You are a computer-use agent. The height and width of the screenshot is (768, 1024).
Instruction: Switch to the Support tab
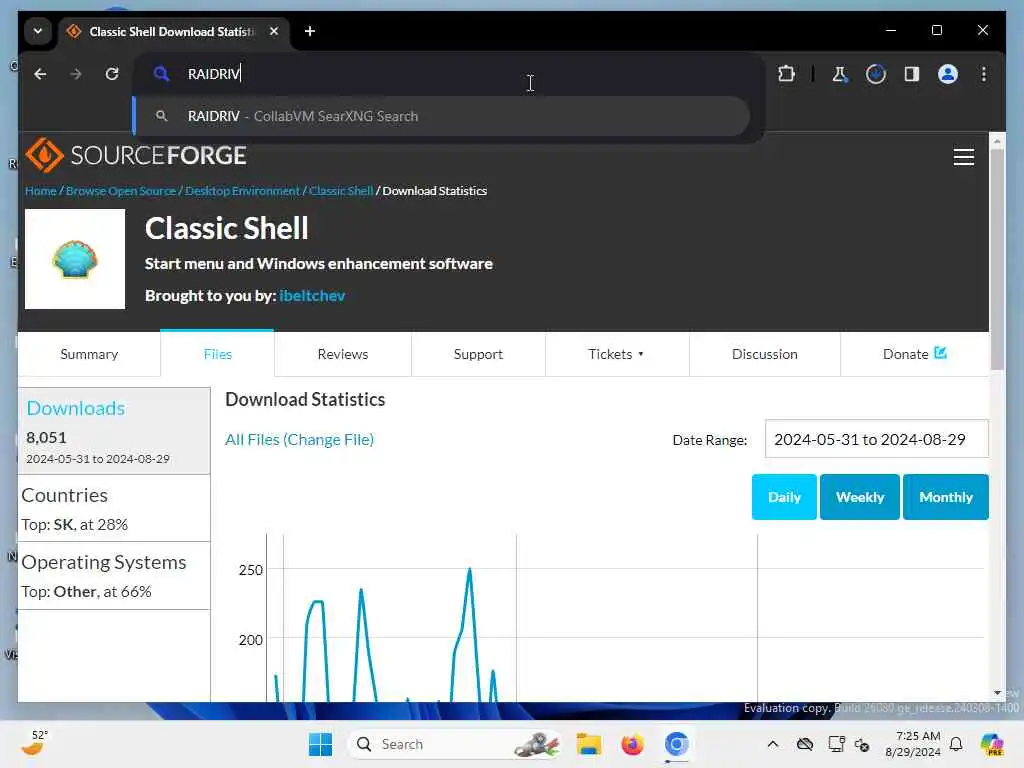478,354
